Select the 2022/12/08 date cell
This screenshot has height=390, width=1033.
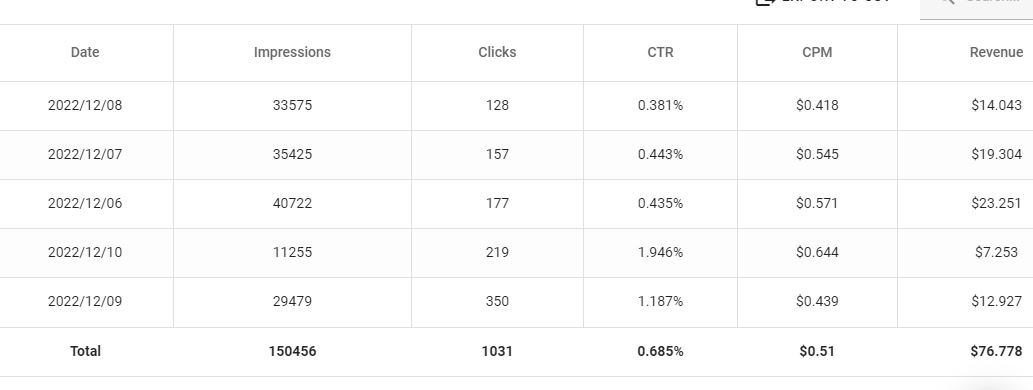coord(85,105)
